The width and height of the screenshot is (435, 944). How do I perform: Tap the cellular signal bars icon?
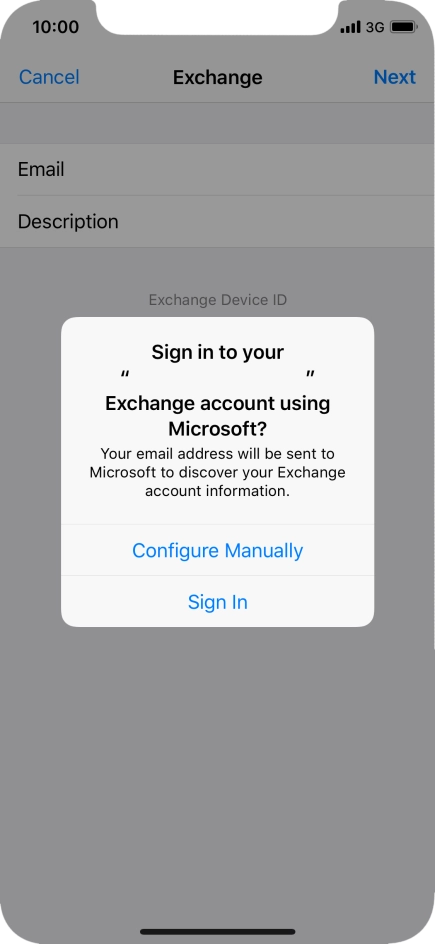point(350,27)
